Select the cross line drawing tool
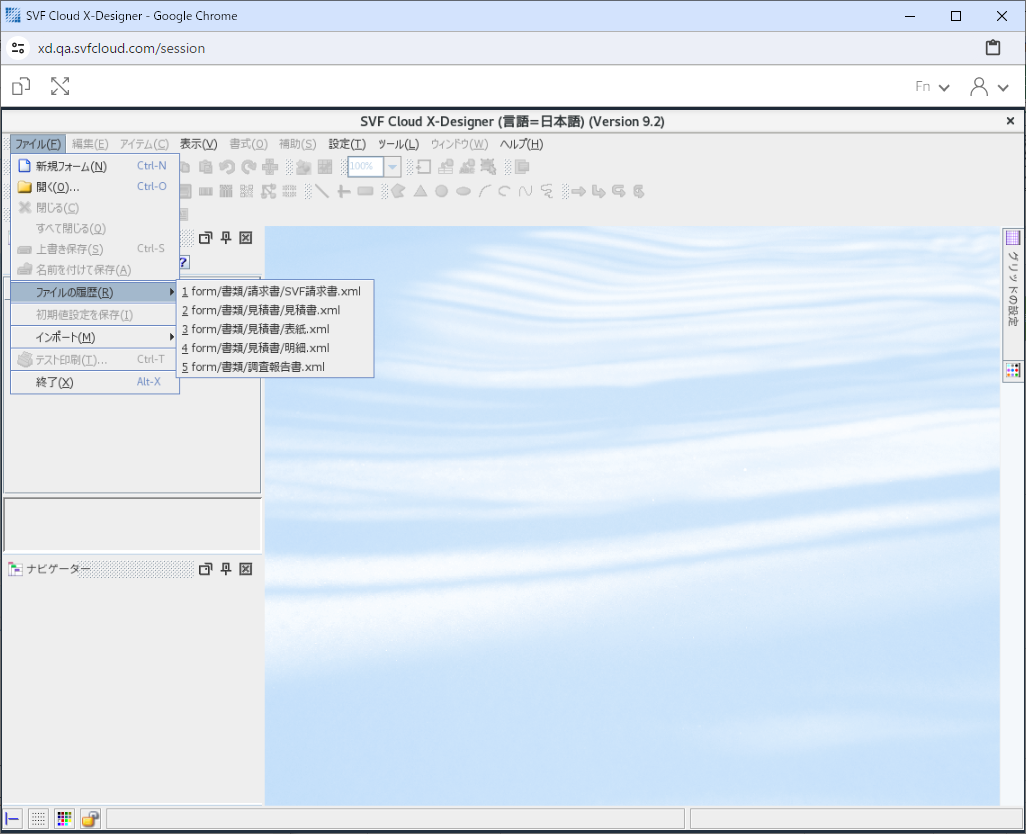Screen dimensions: 1026x834 [x=344, y=191]
